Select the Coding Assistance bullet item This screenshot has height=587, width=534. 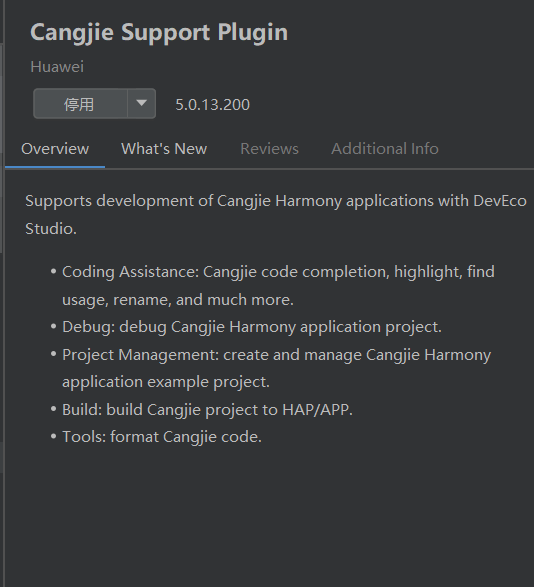pos(278,286)
